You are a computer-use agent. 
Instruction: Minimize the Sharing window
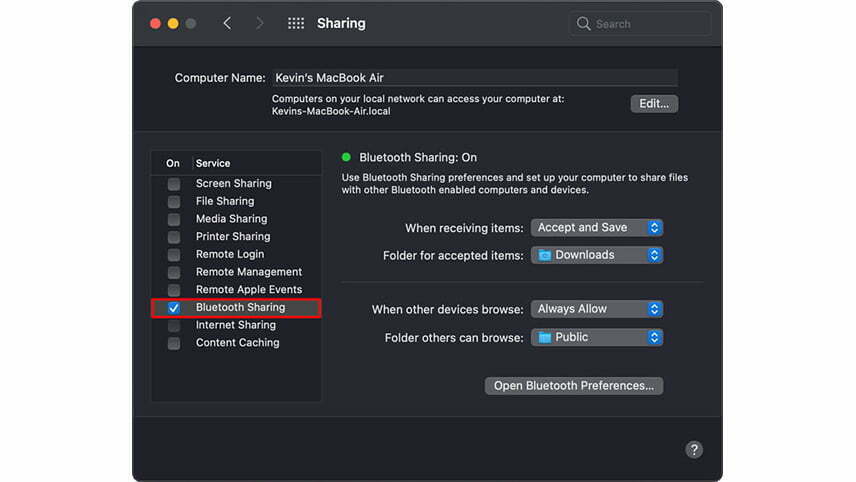(173, 23)
